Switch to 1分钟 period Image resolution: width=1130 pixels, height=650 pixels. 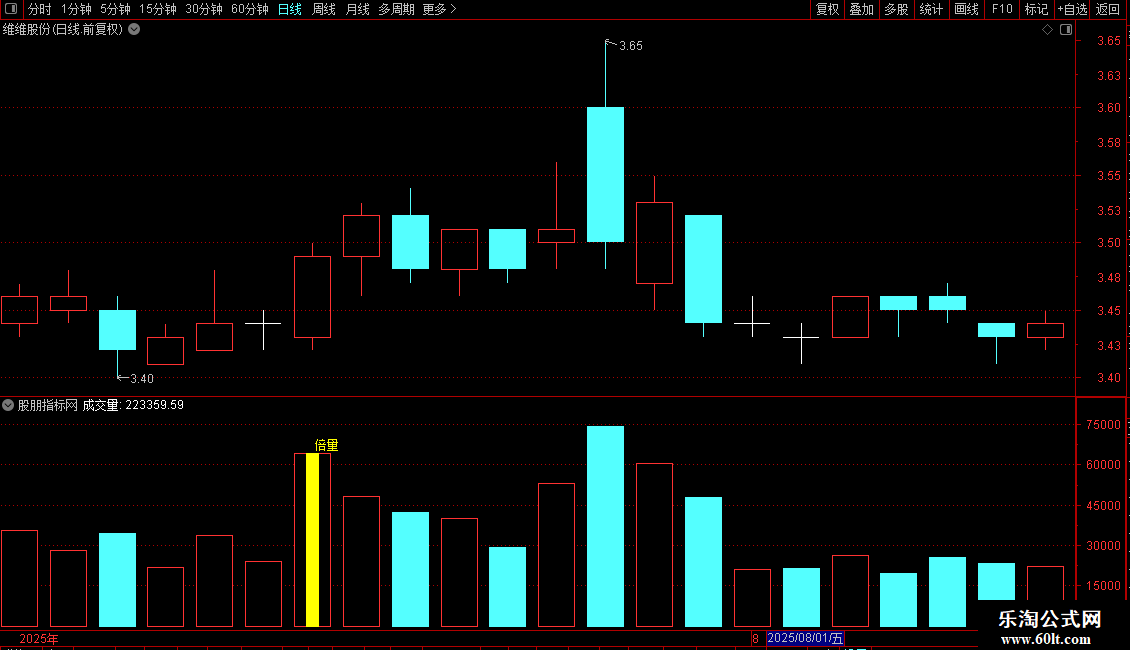coord(76,9)
